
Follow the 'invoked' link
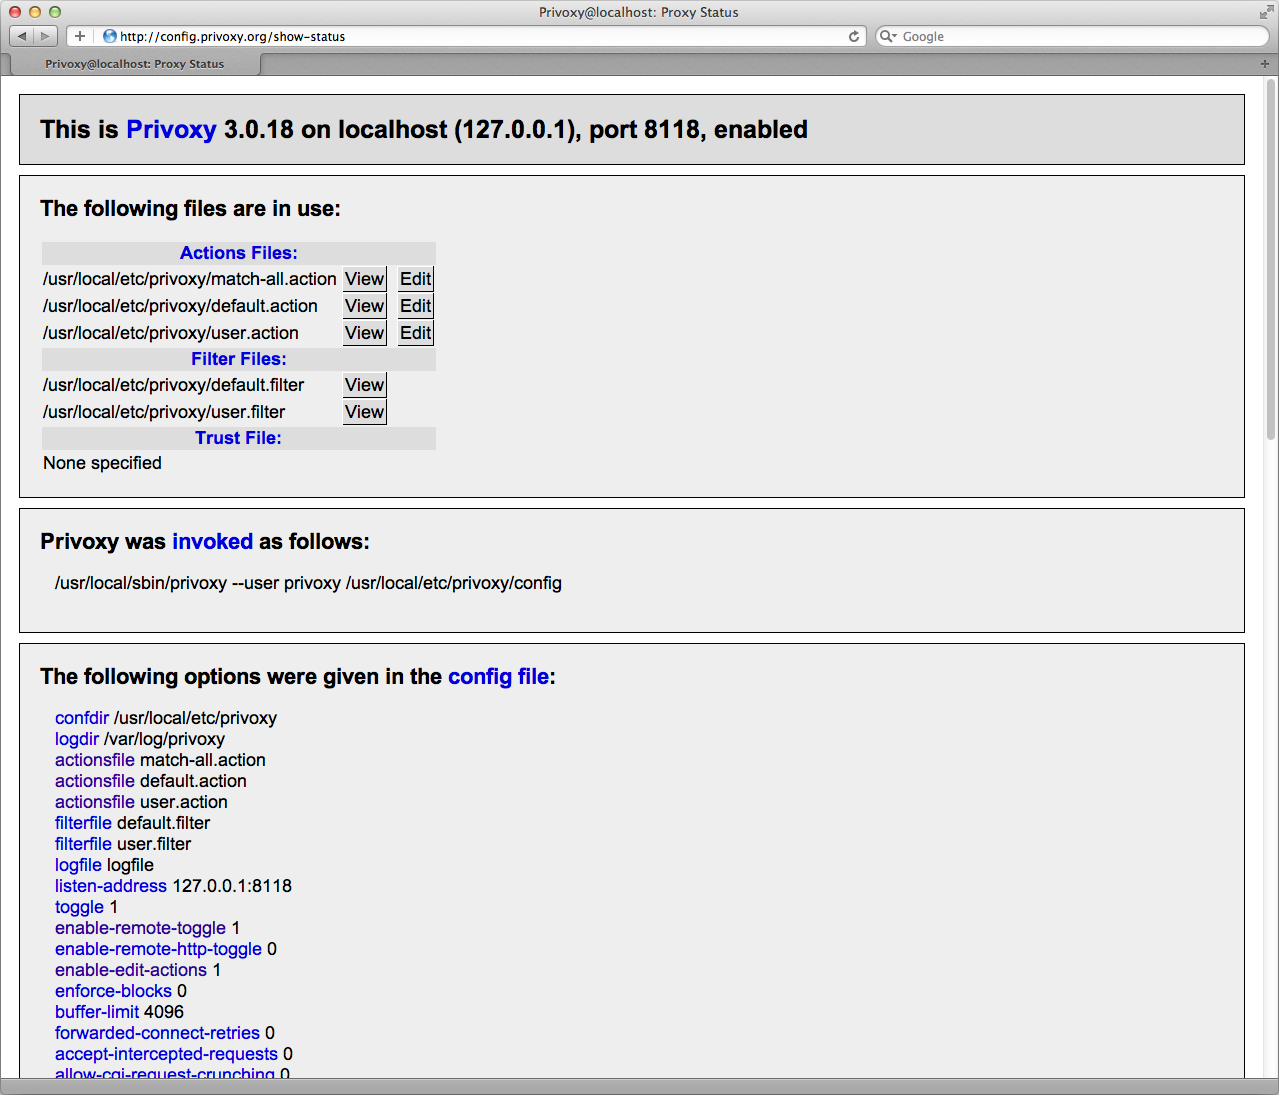(x=212, y=542)
